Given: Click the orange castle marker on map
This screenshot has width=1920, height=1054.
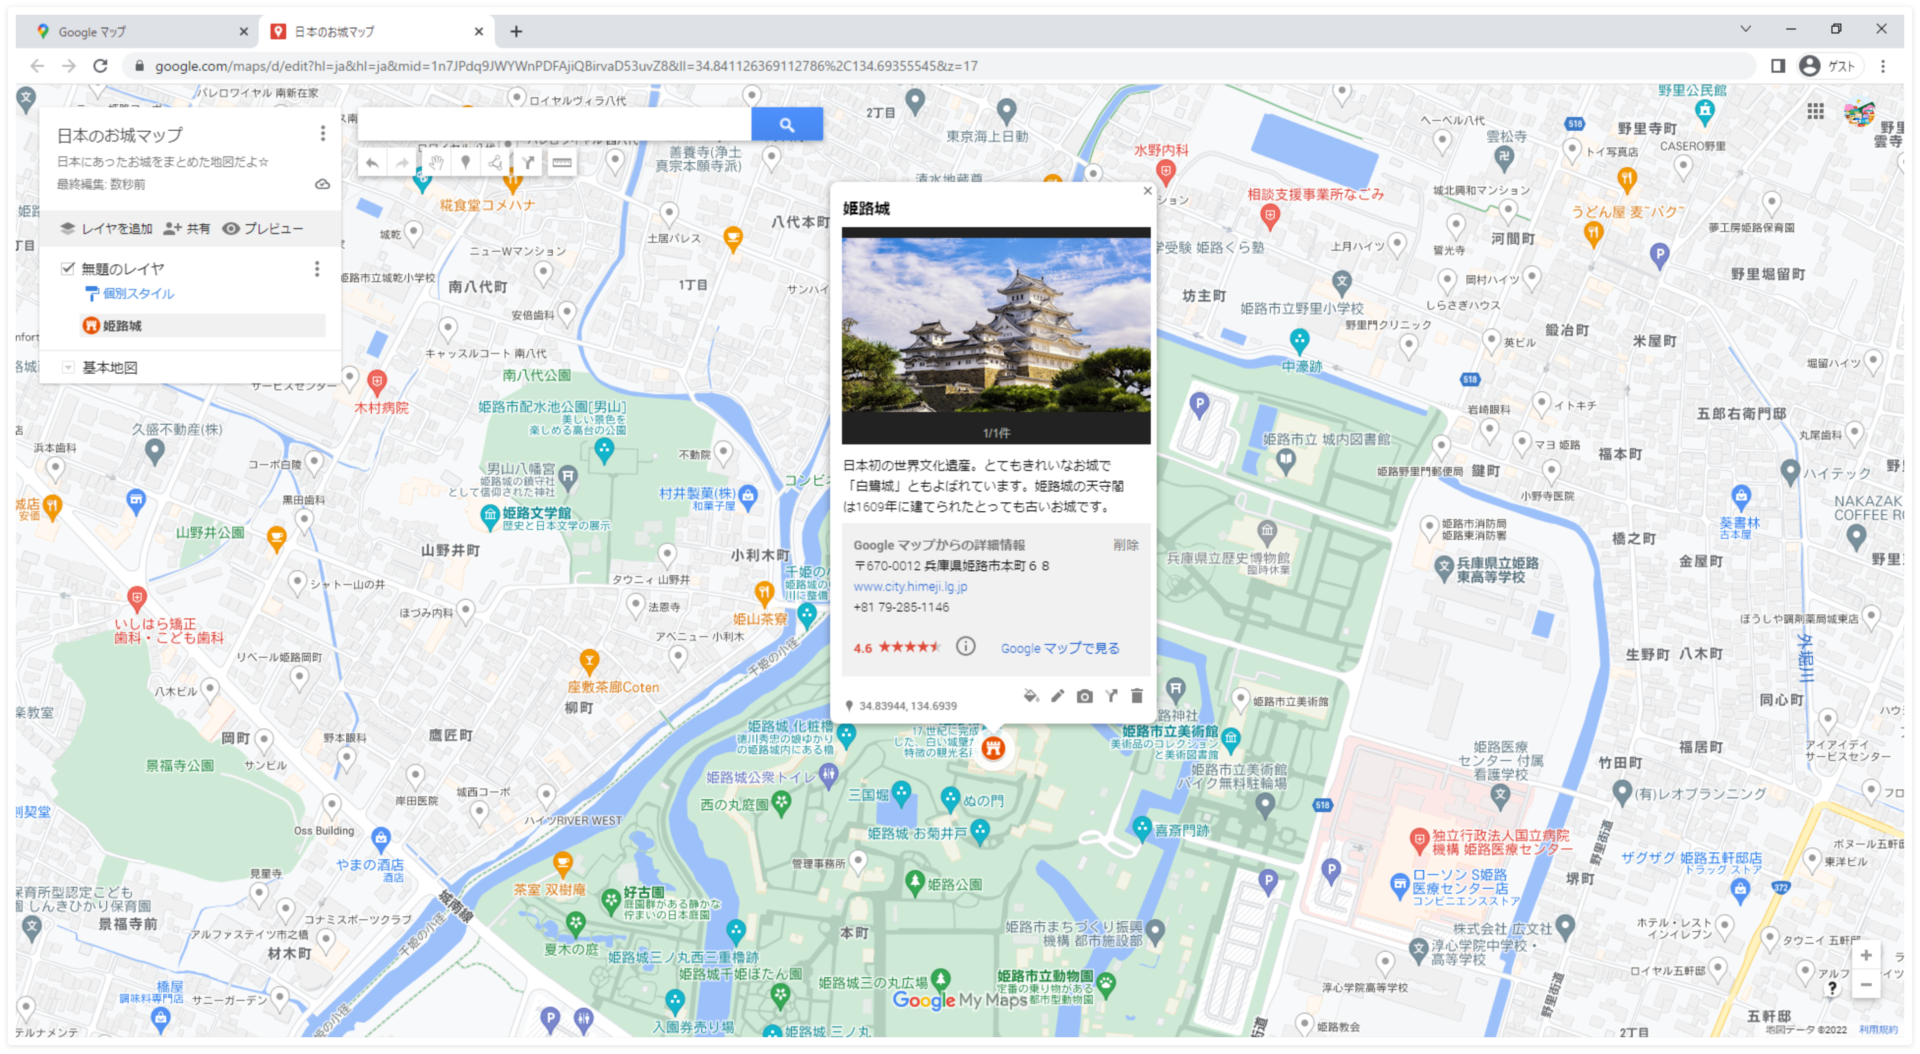Looking at the screenshot, I should click(993, 748).
